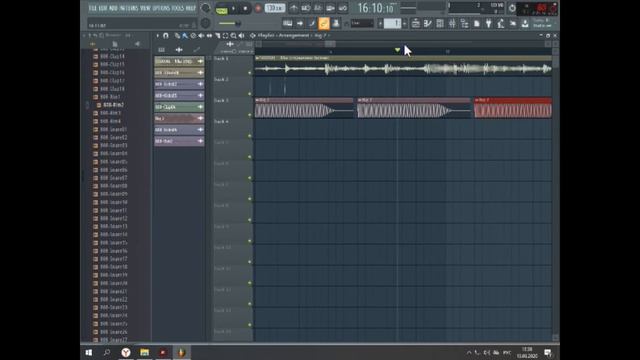640x360 pixels.
Task: Click the master pitch knob
Action: click(x=206, y=23)
